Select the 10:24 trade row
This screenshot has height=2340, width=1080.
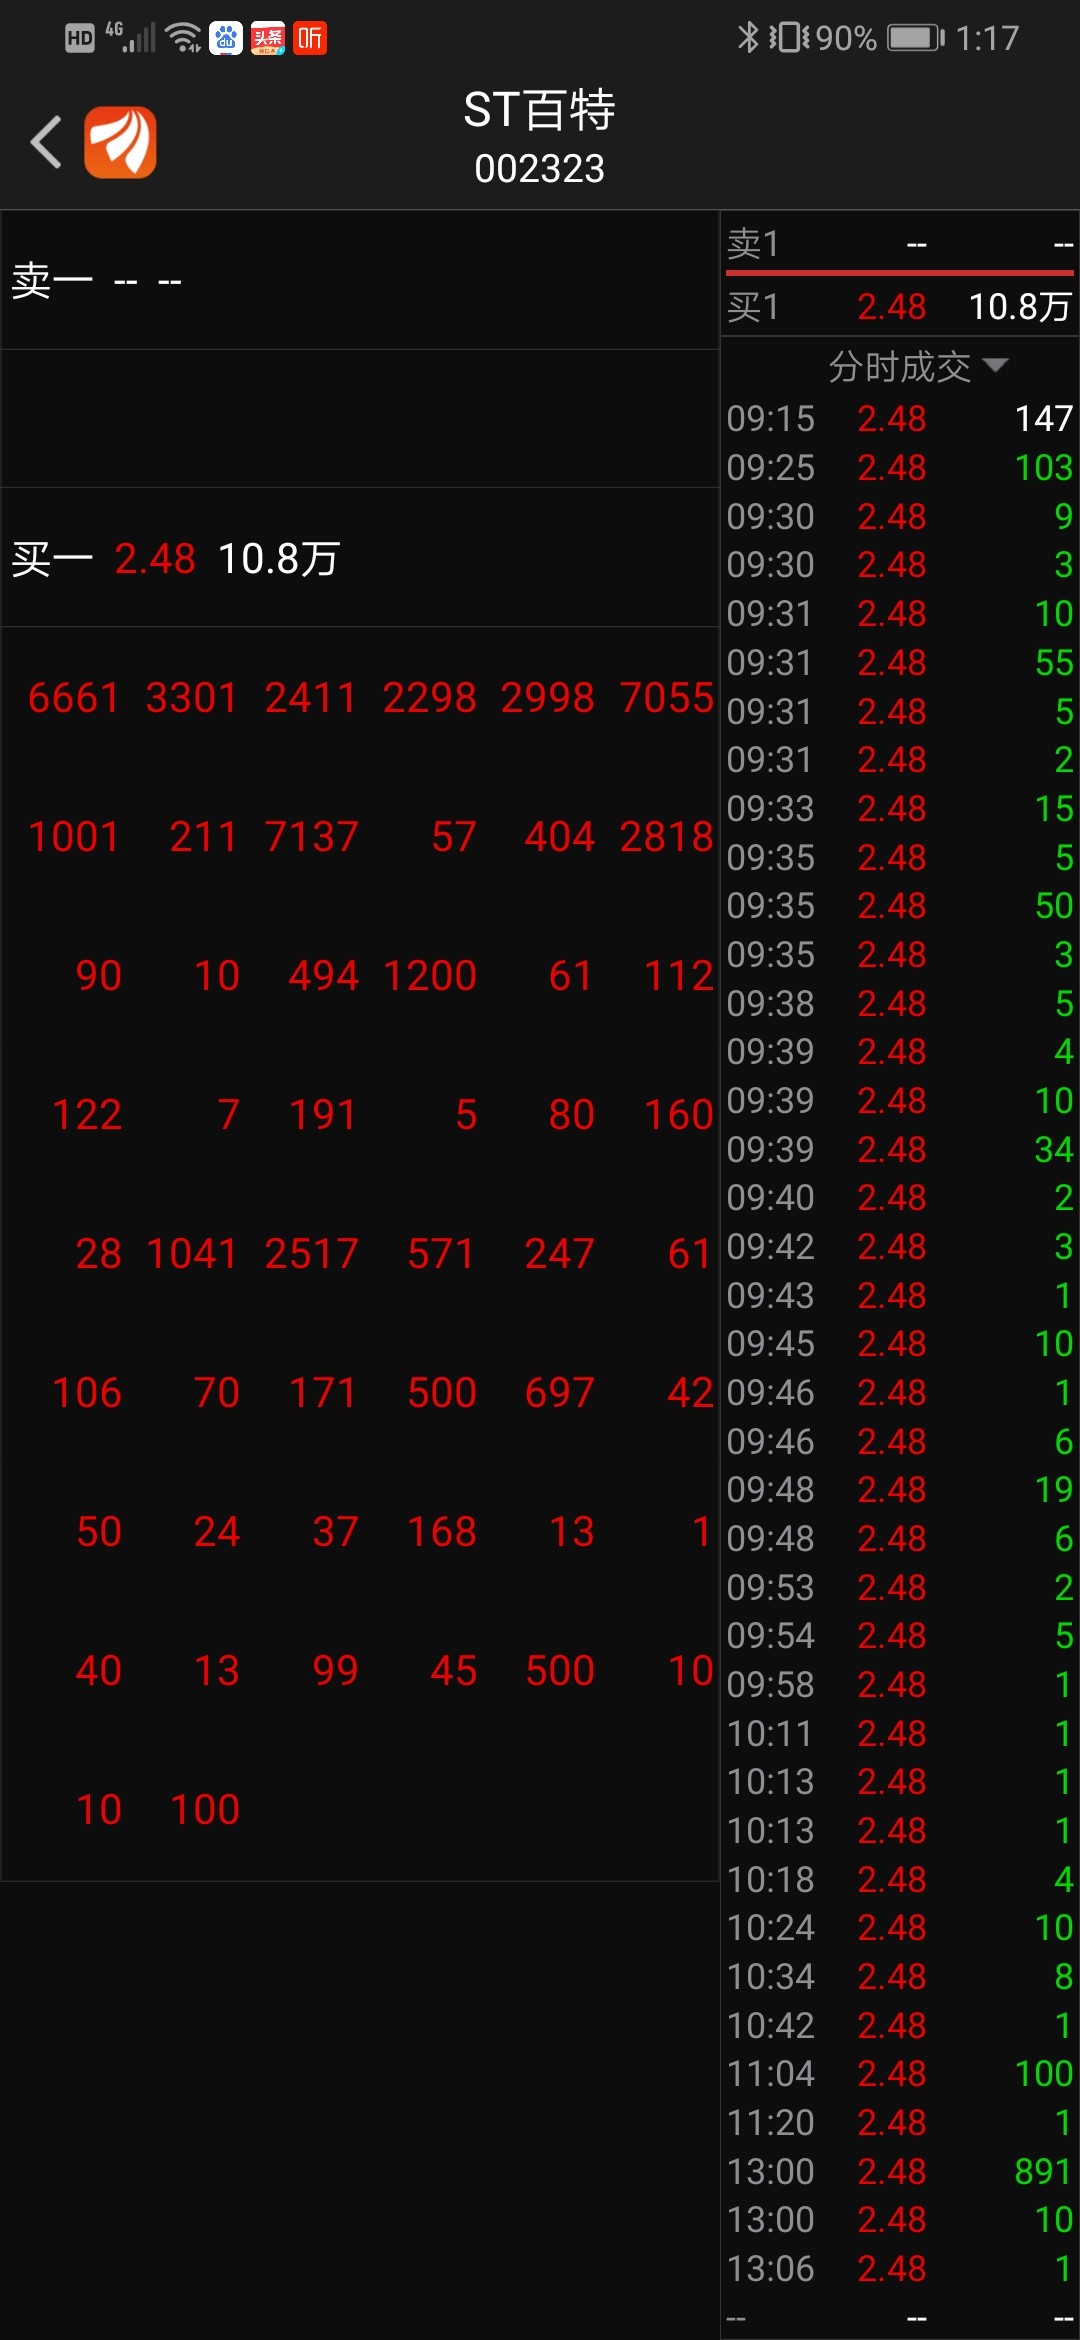click(x=900, y=1927)
